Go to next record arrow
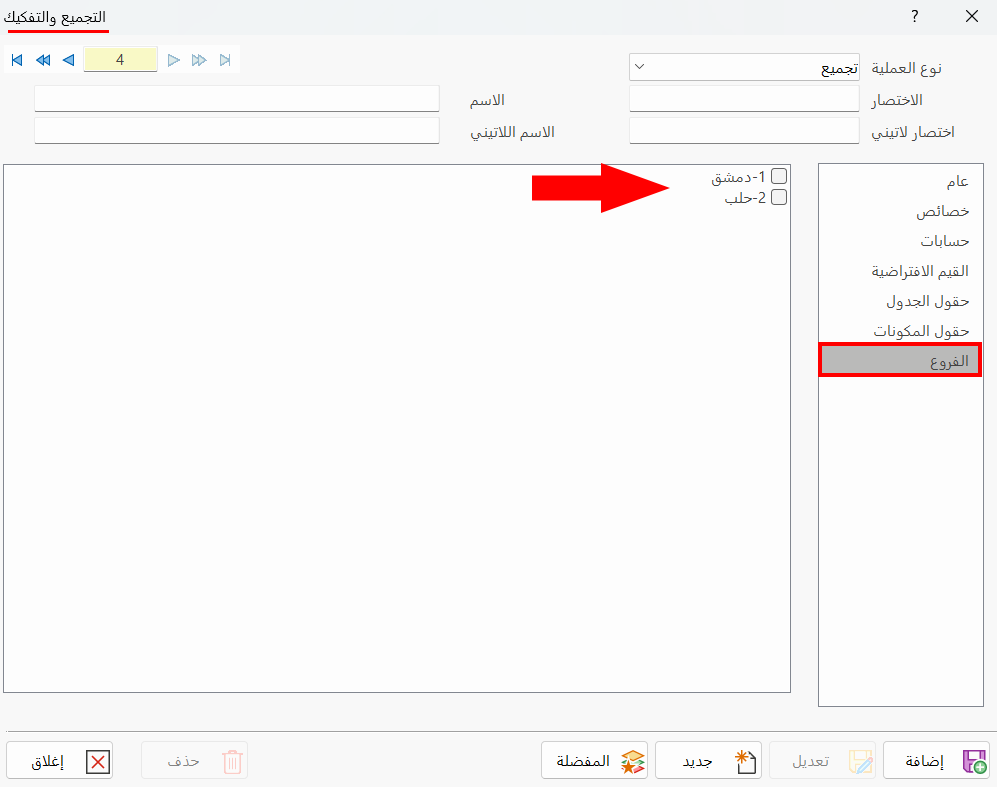The height and width of the screenshot is (787, 997). [173, 60]
